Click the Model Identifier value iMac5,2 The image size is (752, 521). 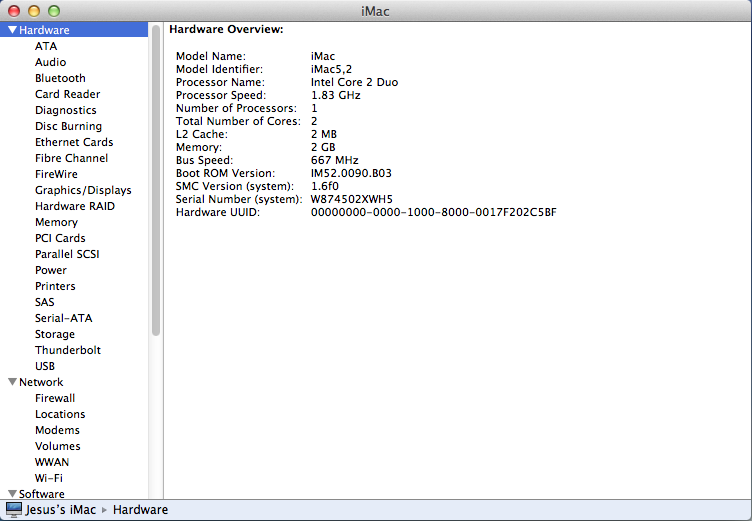[x=331, y=69]
